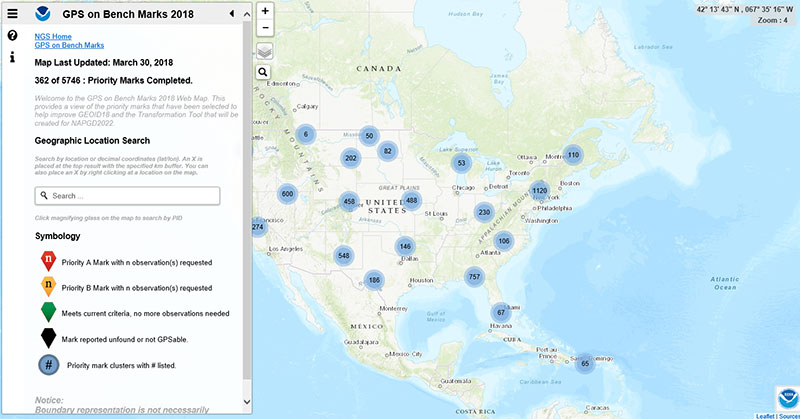Open the NGS Home link
This screenshot has height=419, width=800.
(x=55, y=36)
